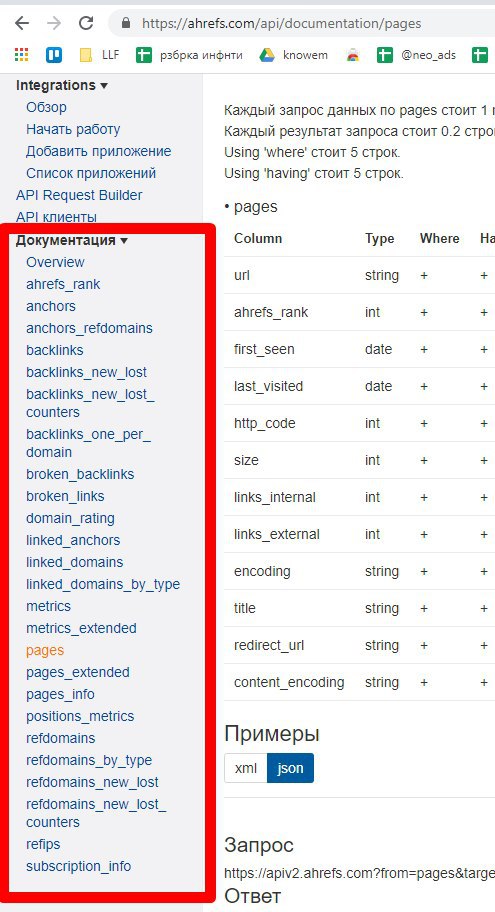This screenshot has width=495, height=912.
Task: Open broken_links documentation page
Action: [x=65, y=496]
